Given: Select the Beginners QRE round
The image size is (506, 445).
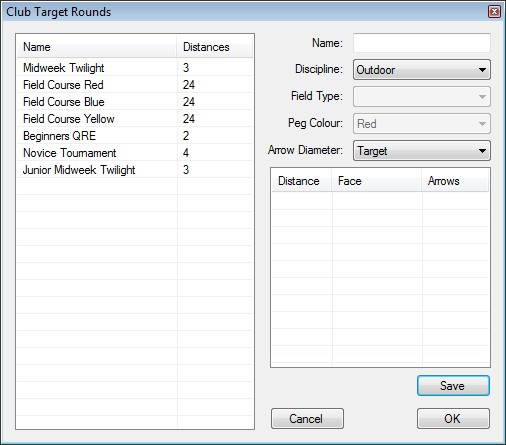Looking at the screenshot, I should click(135, 136).
